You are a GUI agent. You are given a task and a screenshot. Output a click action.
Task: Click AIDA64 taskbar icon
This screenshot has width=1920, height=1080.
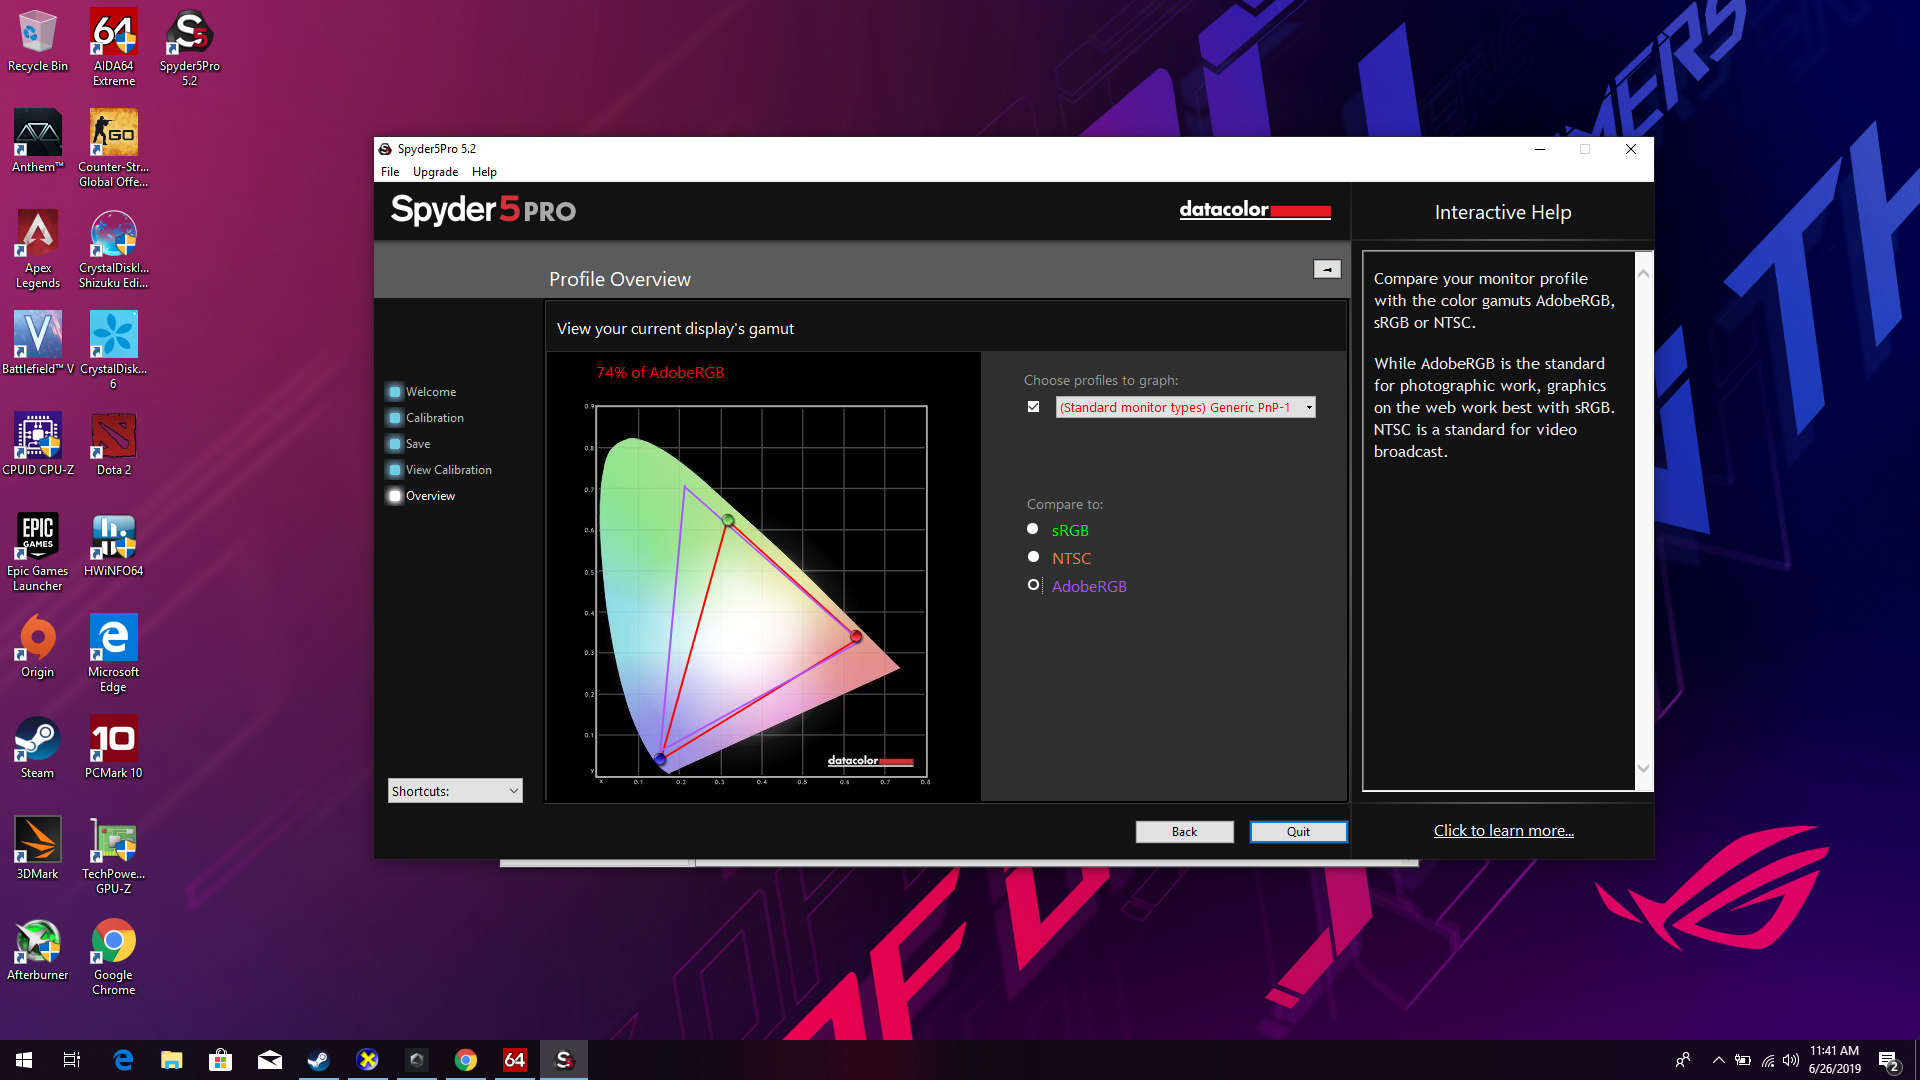tap(515, 1060)
